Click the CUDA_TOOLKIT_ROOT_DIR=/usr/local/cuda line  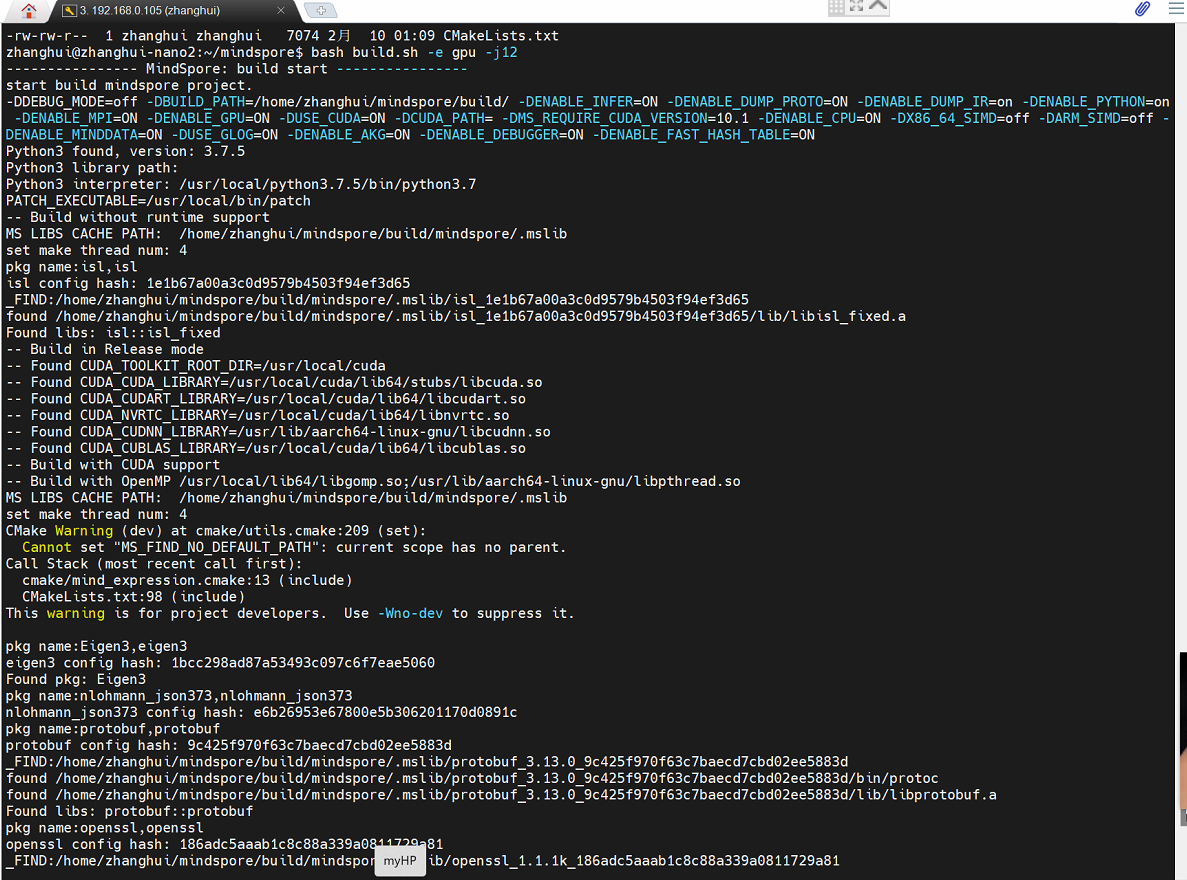(x=195, y=366)
